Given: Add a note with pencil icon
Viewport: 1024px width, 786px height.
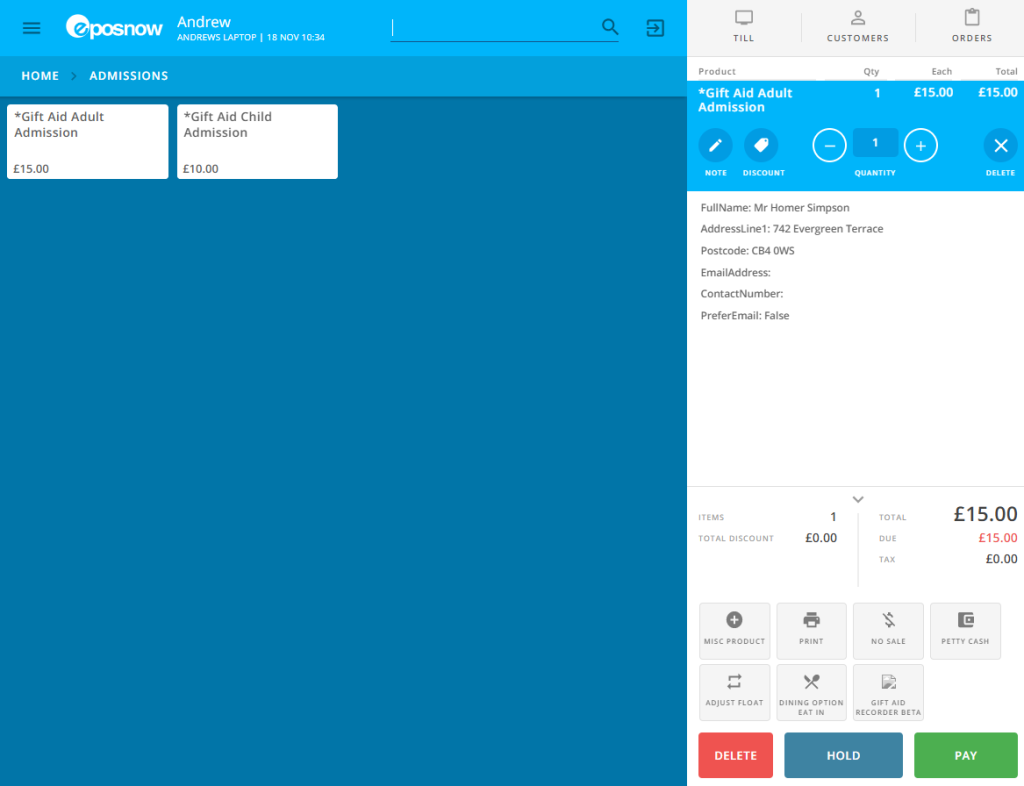Looking at the screenshot, I should (716, 146).
